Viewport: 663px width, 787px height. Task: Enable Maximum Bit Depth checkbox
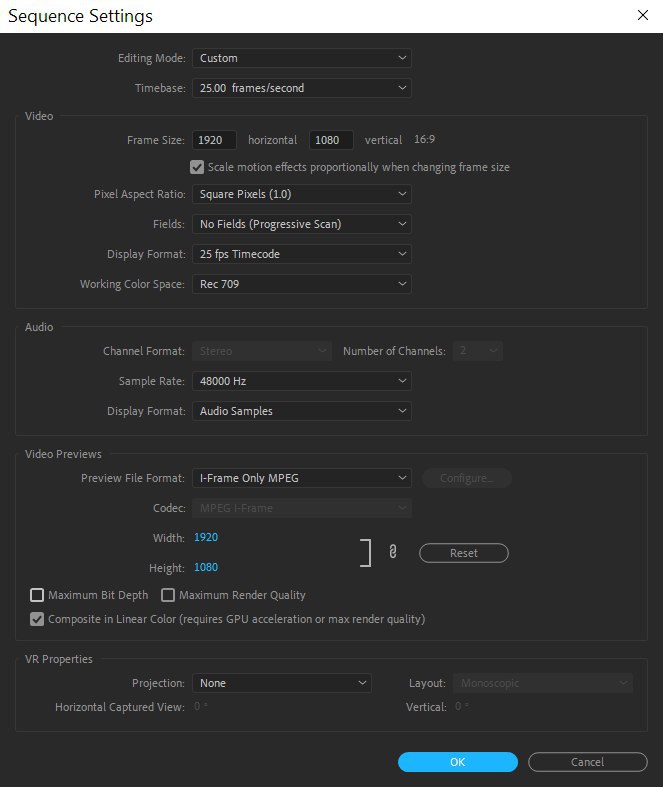coord(37,595)
